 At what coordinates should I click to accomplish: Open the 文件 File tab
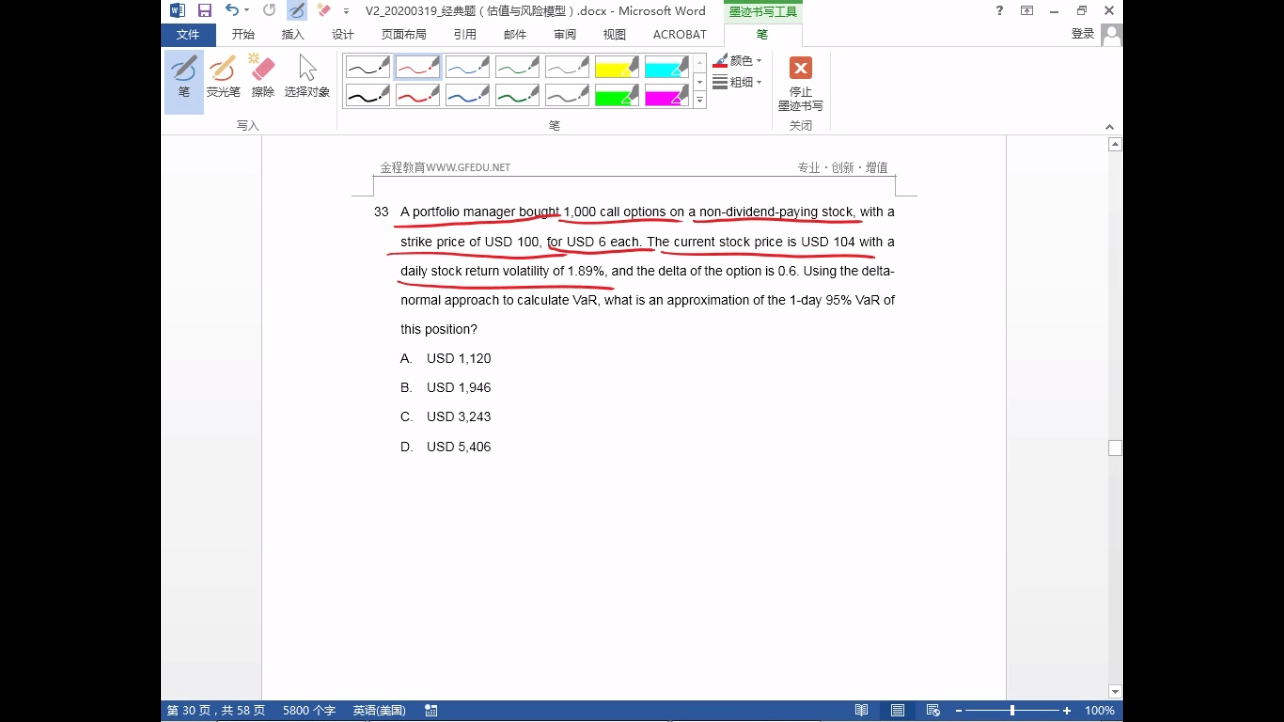click(x=188, y=34)
